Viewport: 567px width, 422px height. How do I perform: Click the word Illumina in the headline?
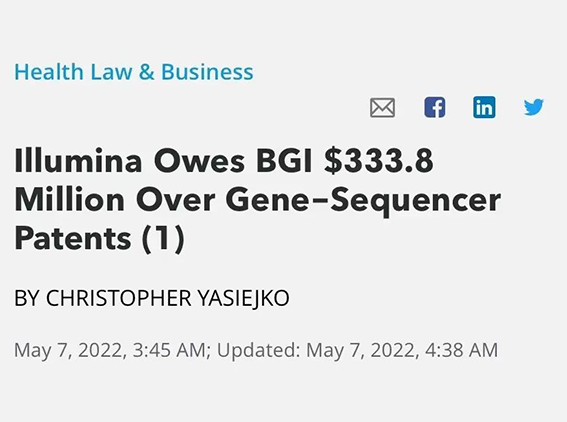(x=78, y=161)
